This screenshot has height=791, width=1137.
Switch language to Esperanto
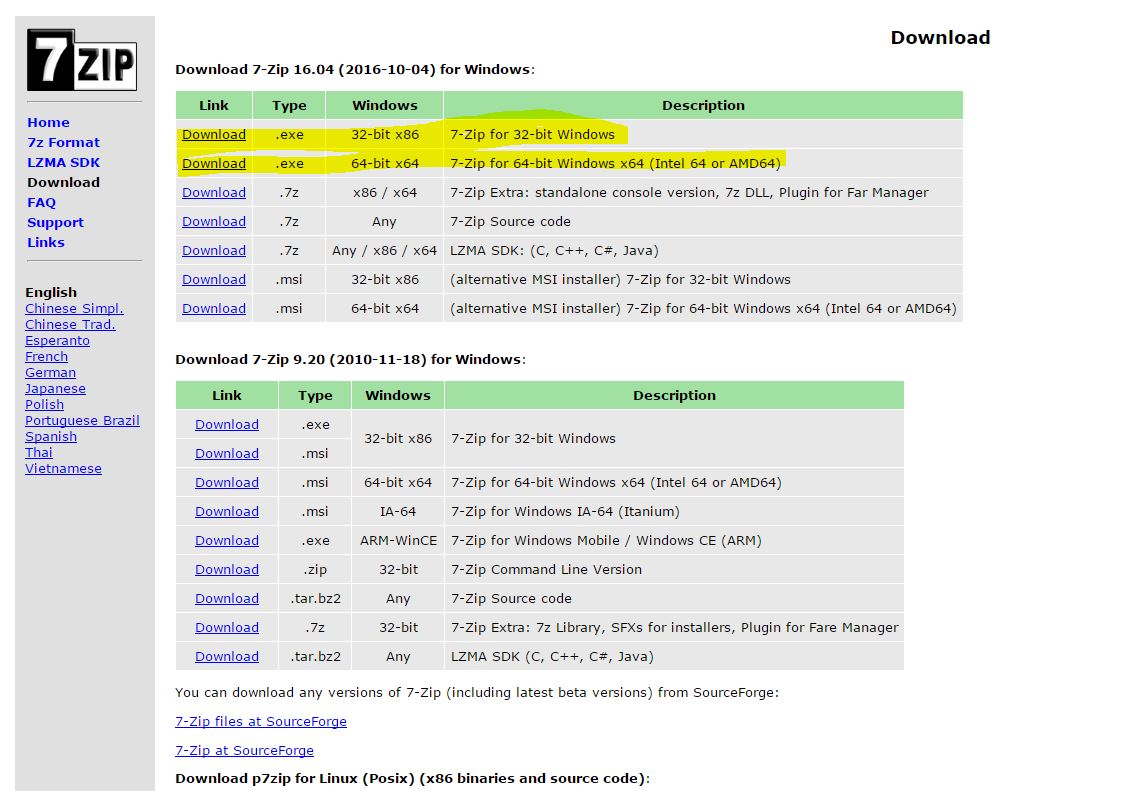coord(57,341)
